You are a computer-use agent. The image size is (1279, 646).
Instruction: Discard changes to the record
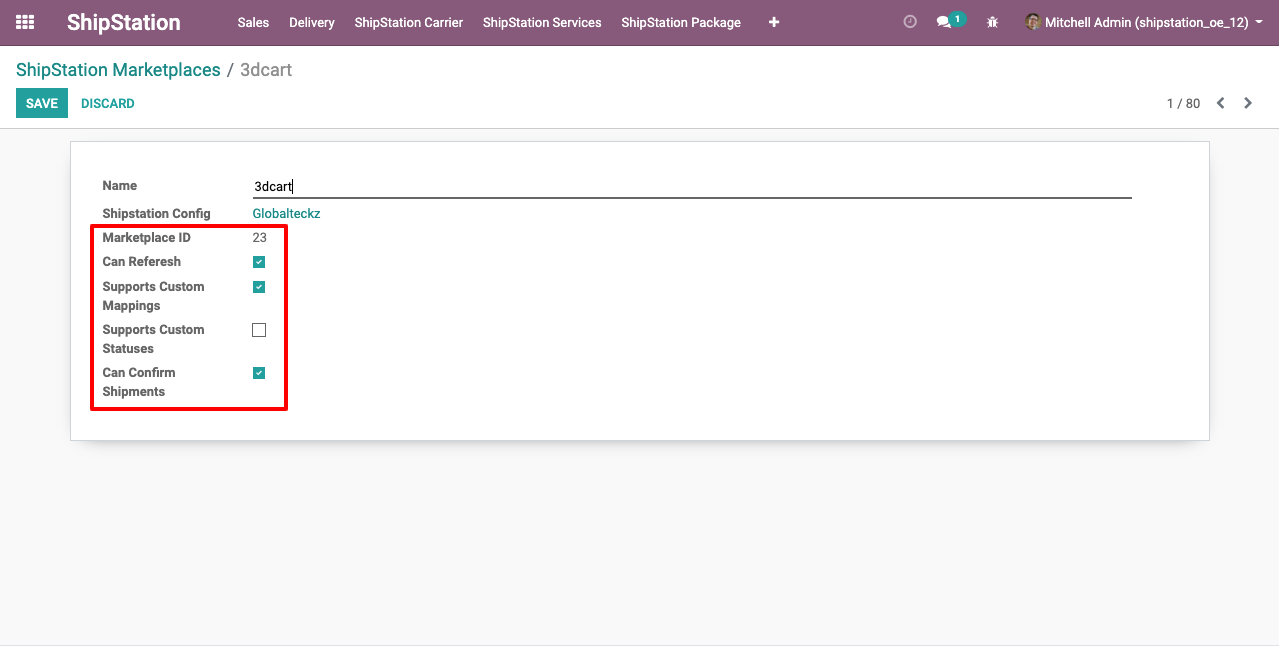[x=108, y=103]
